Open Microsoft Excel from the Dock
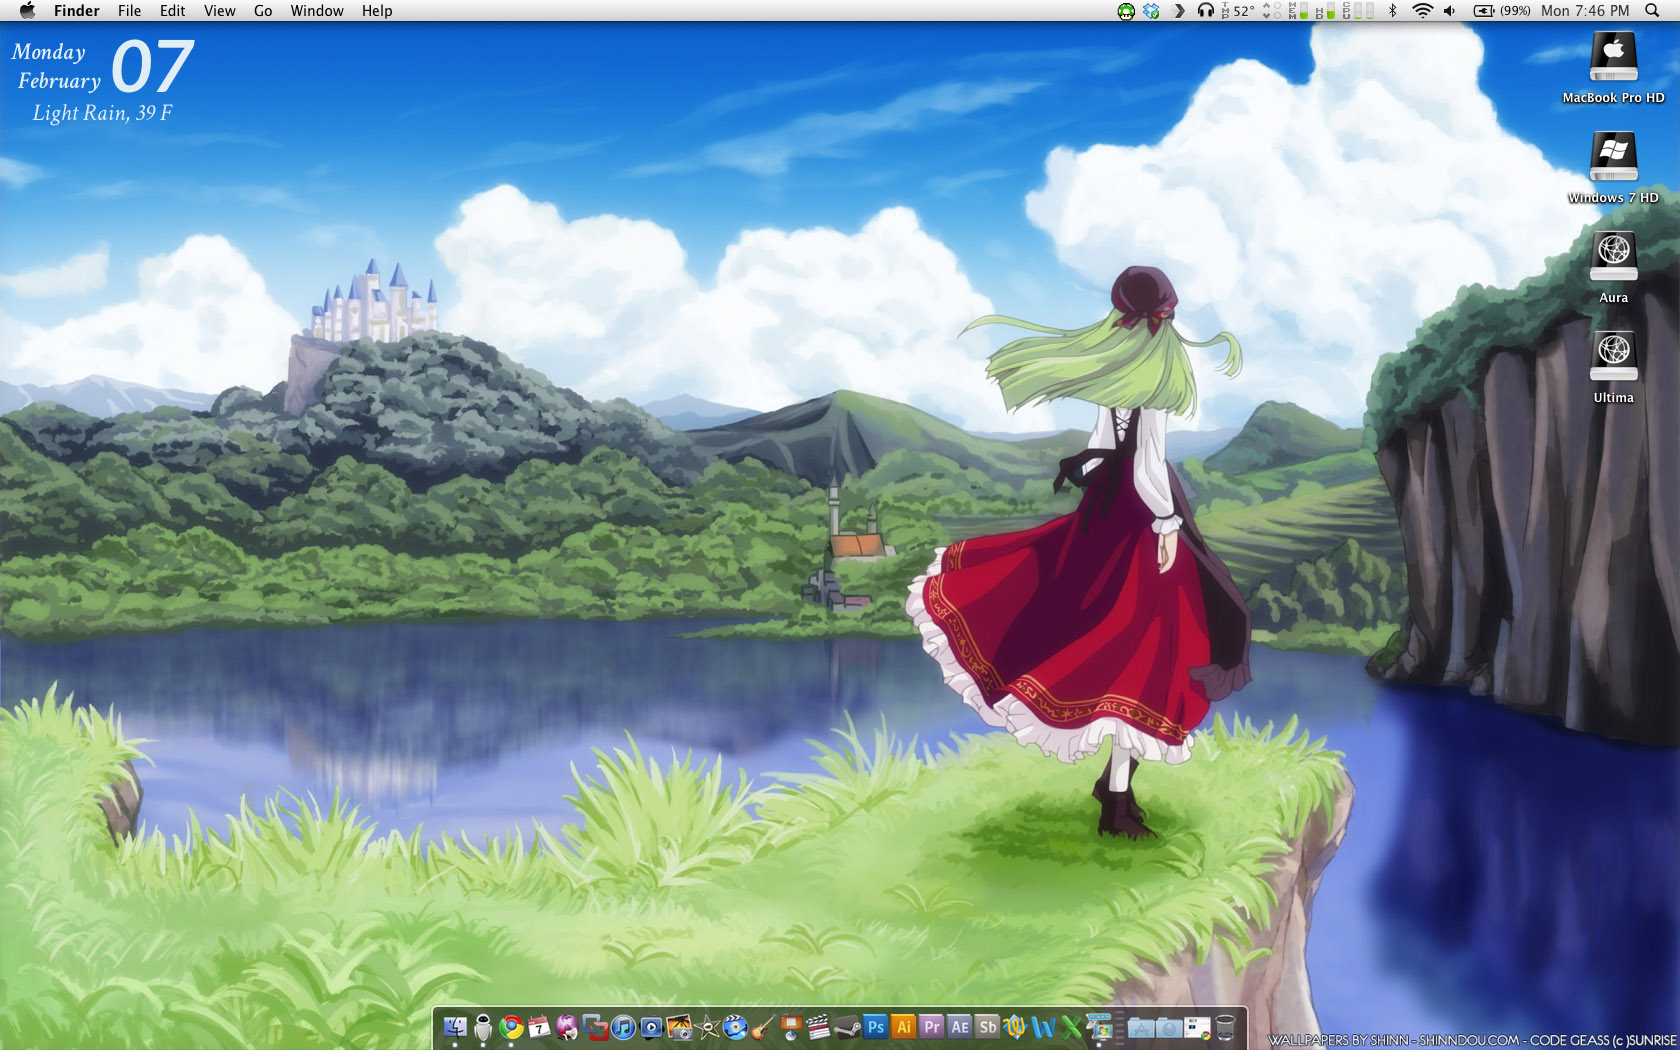Screen dimensions: 1680x1050 (1071, 1027)
